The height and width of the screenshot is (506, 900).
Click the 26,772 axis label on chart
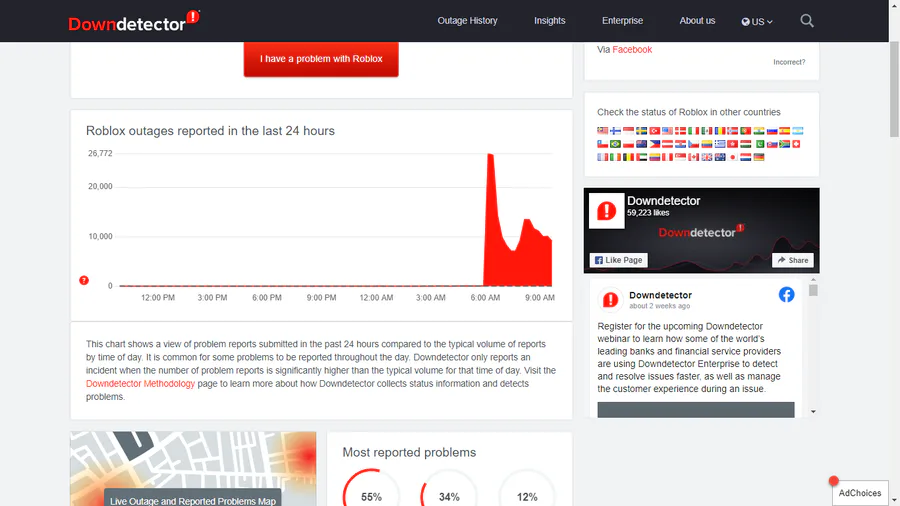coord(100,153)
